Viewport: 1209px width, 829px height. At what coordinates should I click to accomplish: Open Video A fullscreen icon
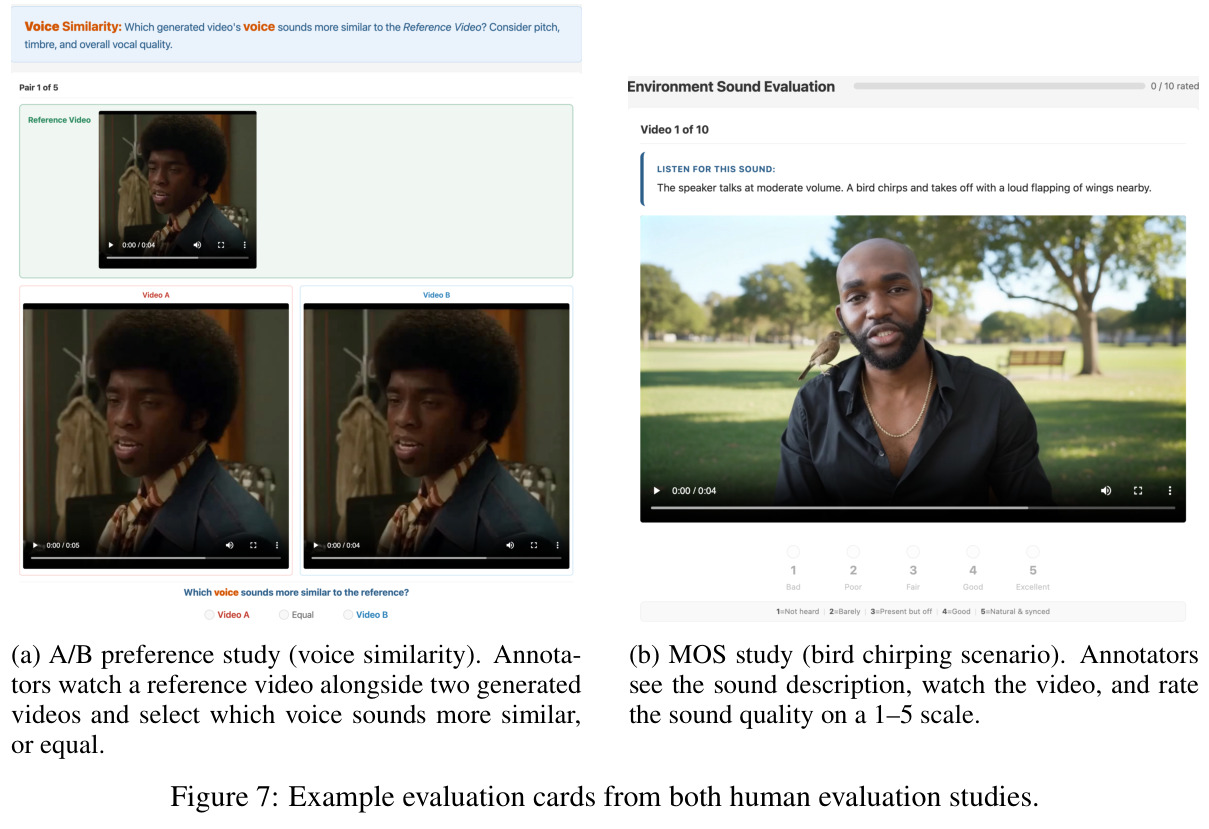coord(253,545)
